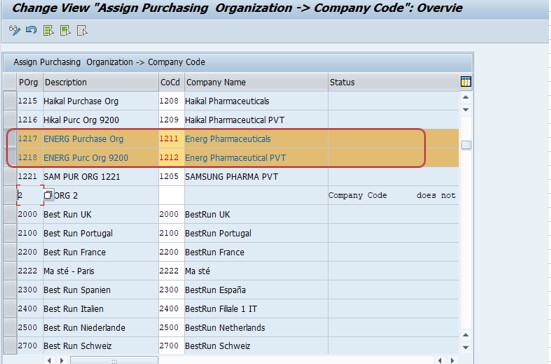Click BestRun Filiale 1 IT company name
Screen dimensions: 551x364
tap(221, 309)
